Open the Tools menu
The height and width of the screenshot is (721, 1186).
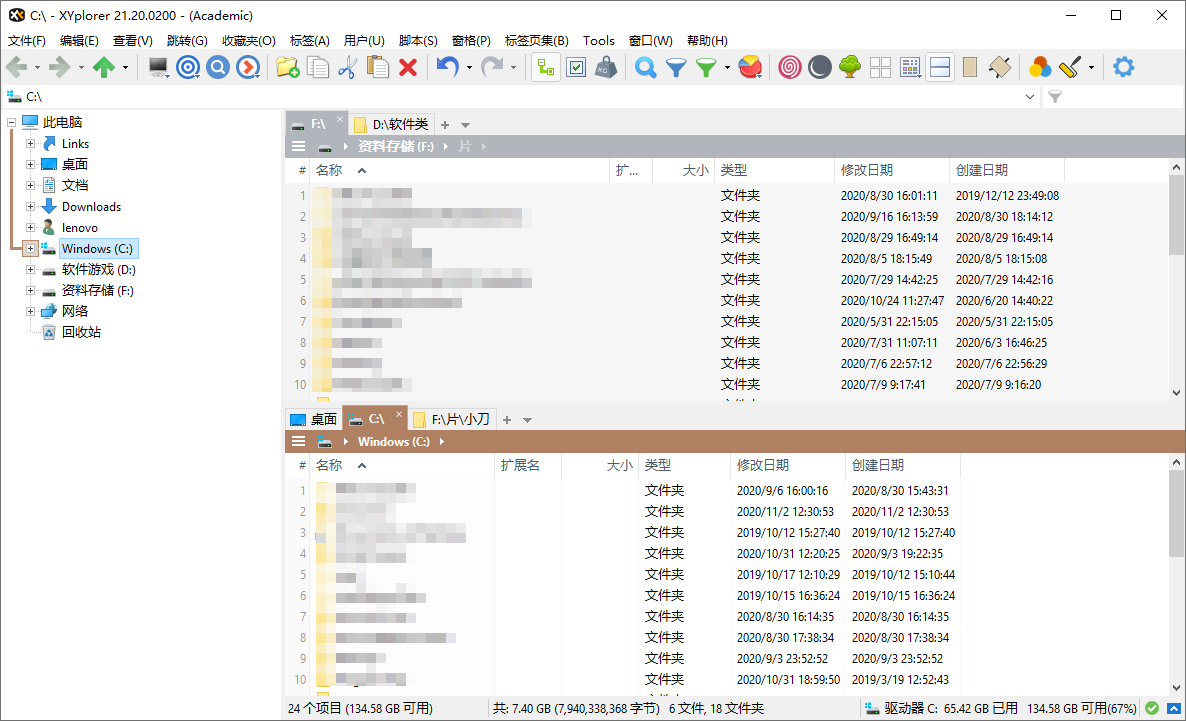coord(599,41)
